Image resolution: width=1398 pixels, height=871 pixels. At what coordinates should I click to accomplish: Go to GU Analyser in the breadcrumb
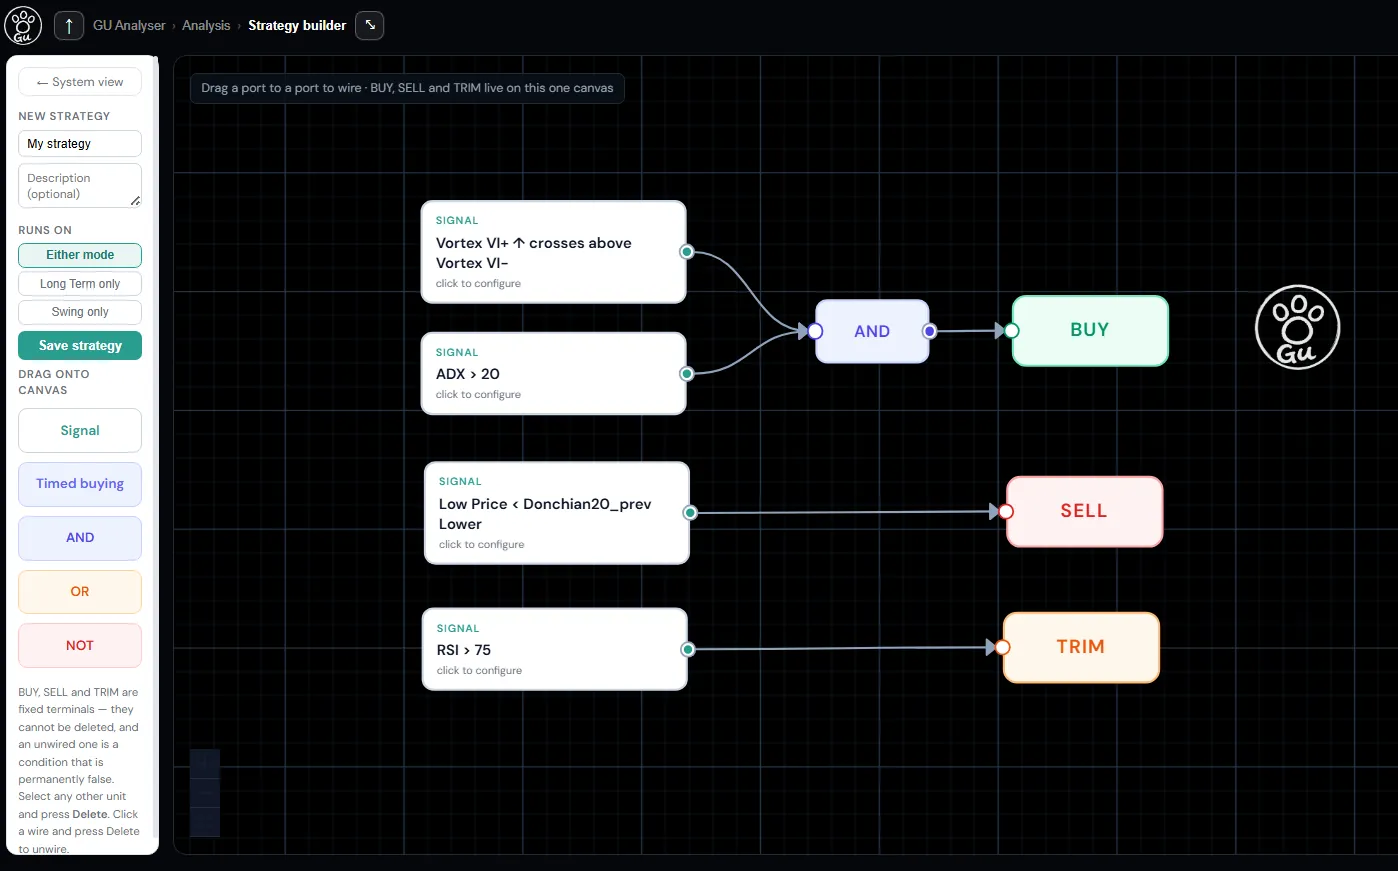(129, 26)
